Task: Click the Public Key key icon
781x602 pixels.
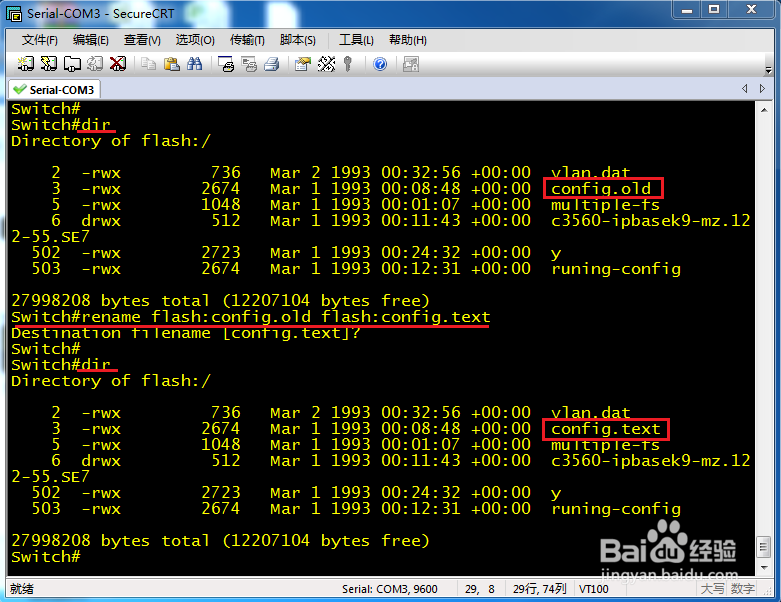Action: click(348, 64)
